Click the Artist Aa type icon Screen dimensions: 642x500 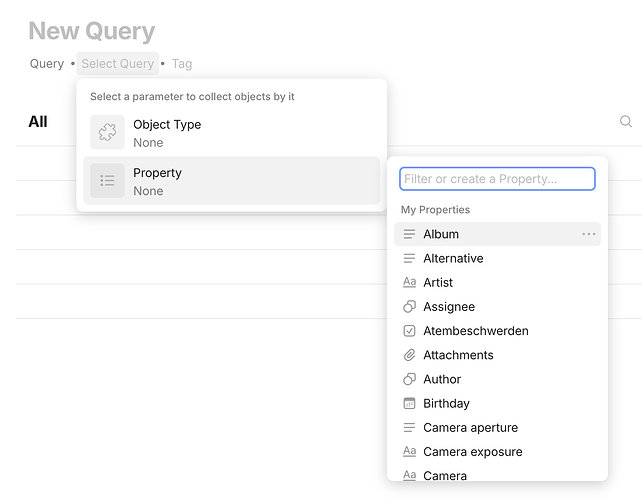pyautogui.click(x=409, y=283)
